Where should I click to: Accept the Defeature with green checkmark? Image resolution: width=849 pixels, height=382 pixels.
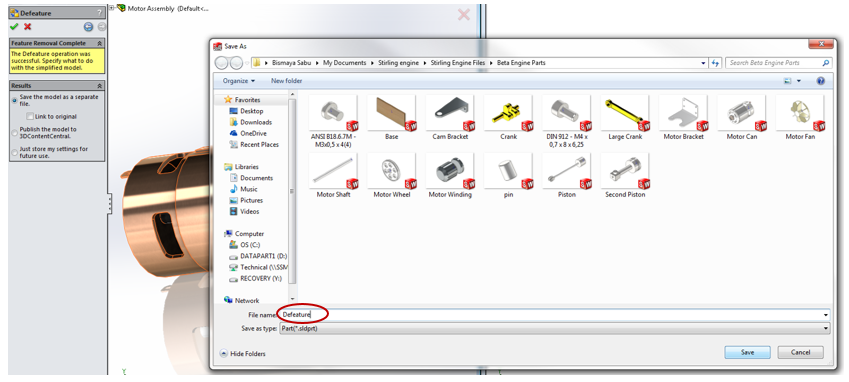tap(14, 27)
